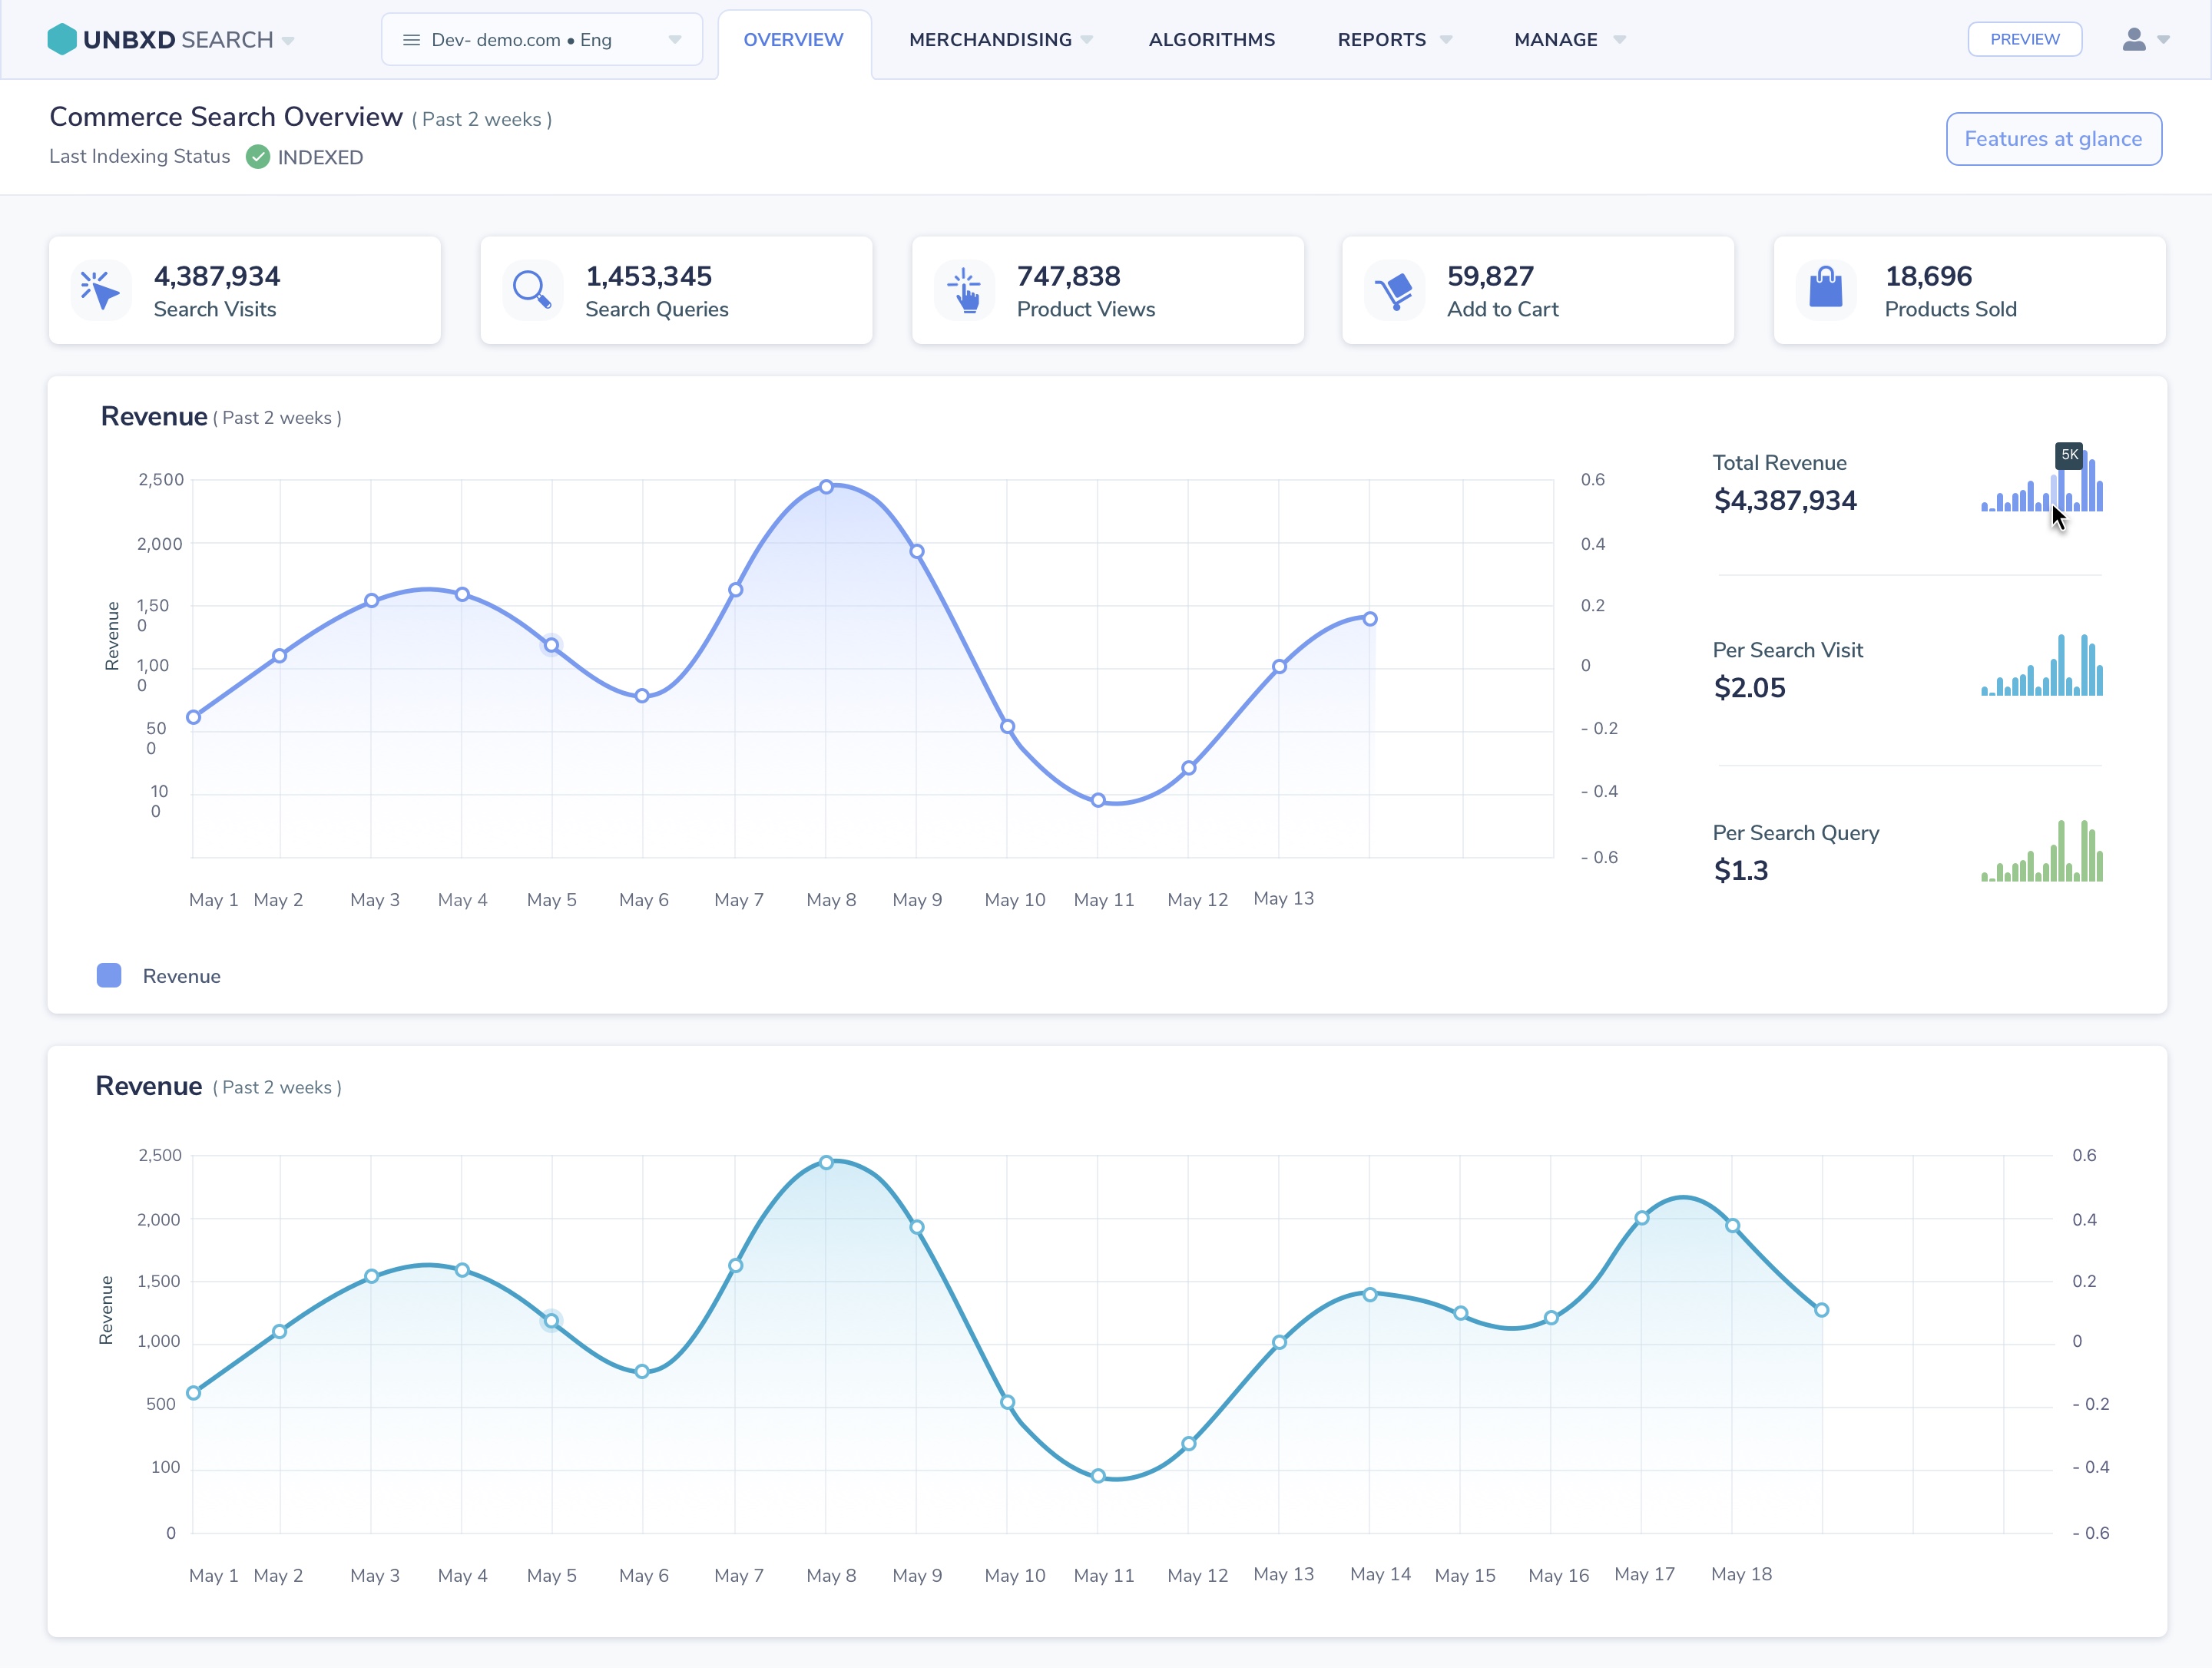
Task: Click the $4,387,934 Total Revenue amount
Action: pos(1785,500)
